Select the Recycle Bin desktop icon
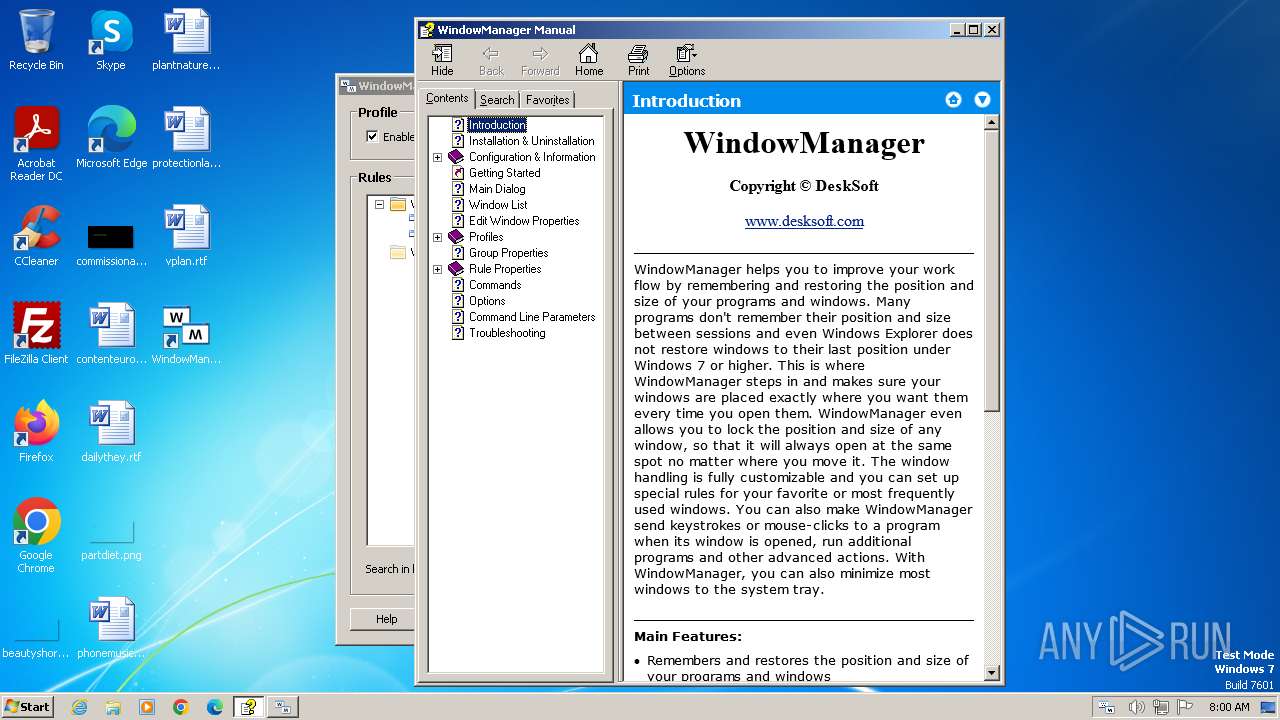The height and width of the screenshot is (720, 1280). [x=36, y=40]
